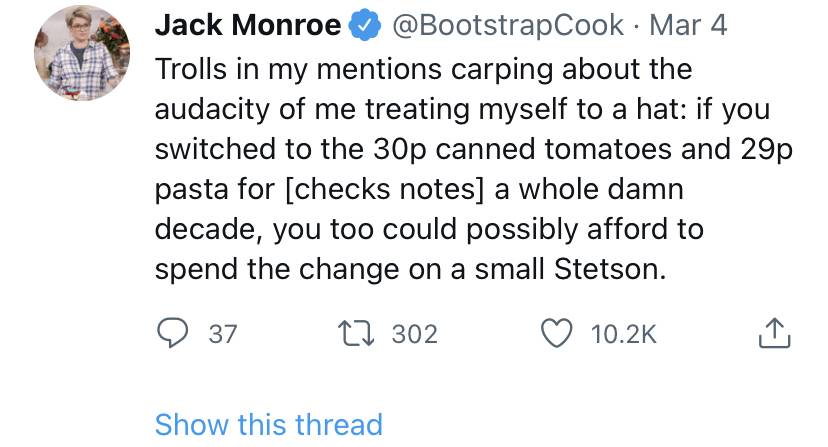
Task: Click the 37 replies count
Action: pyautogui.click(x=222, y=334)
